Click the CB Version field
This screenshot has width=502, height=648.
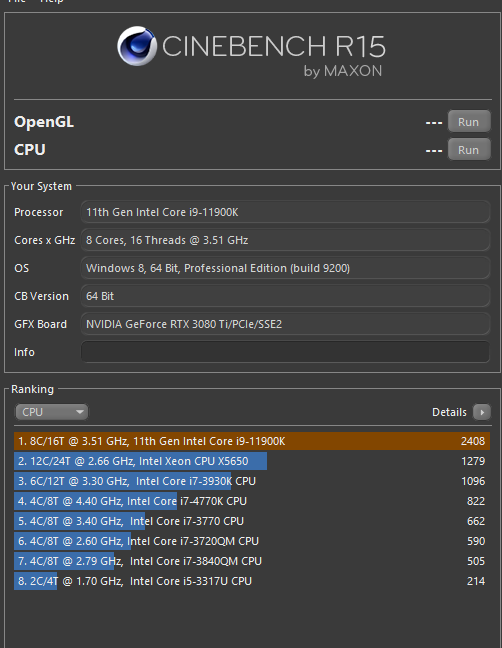(285, 296)
